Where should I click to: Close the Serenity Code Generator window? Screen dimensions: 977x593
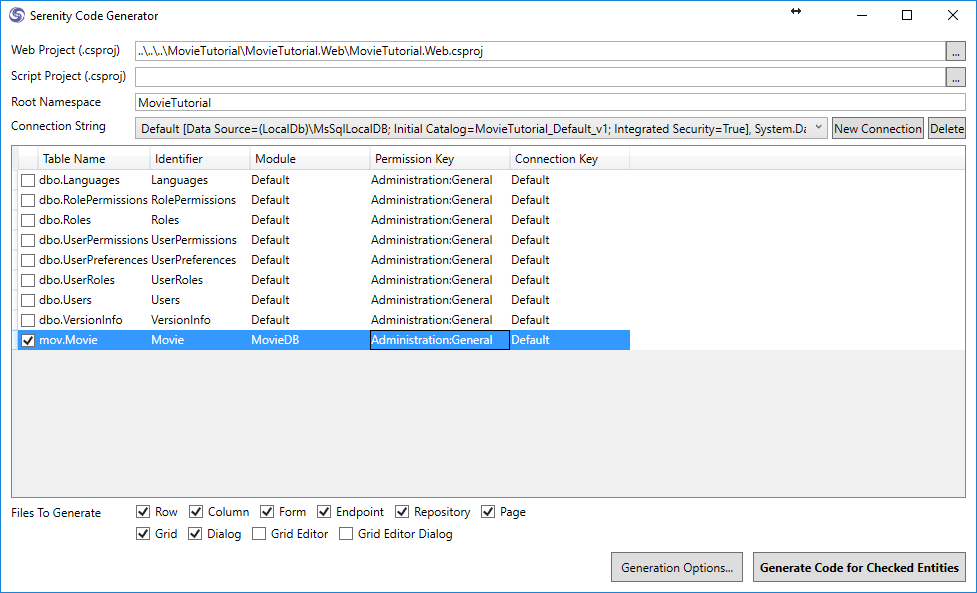coord(953,15)
